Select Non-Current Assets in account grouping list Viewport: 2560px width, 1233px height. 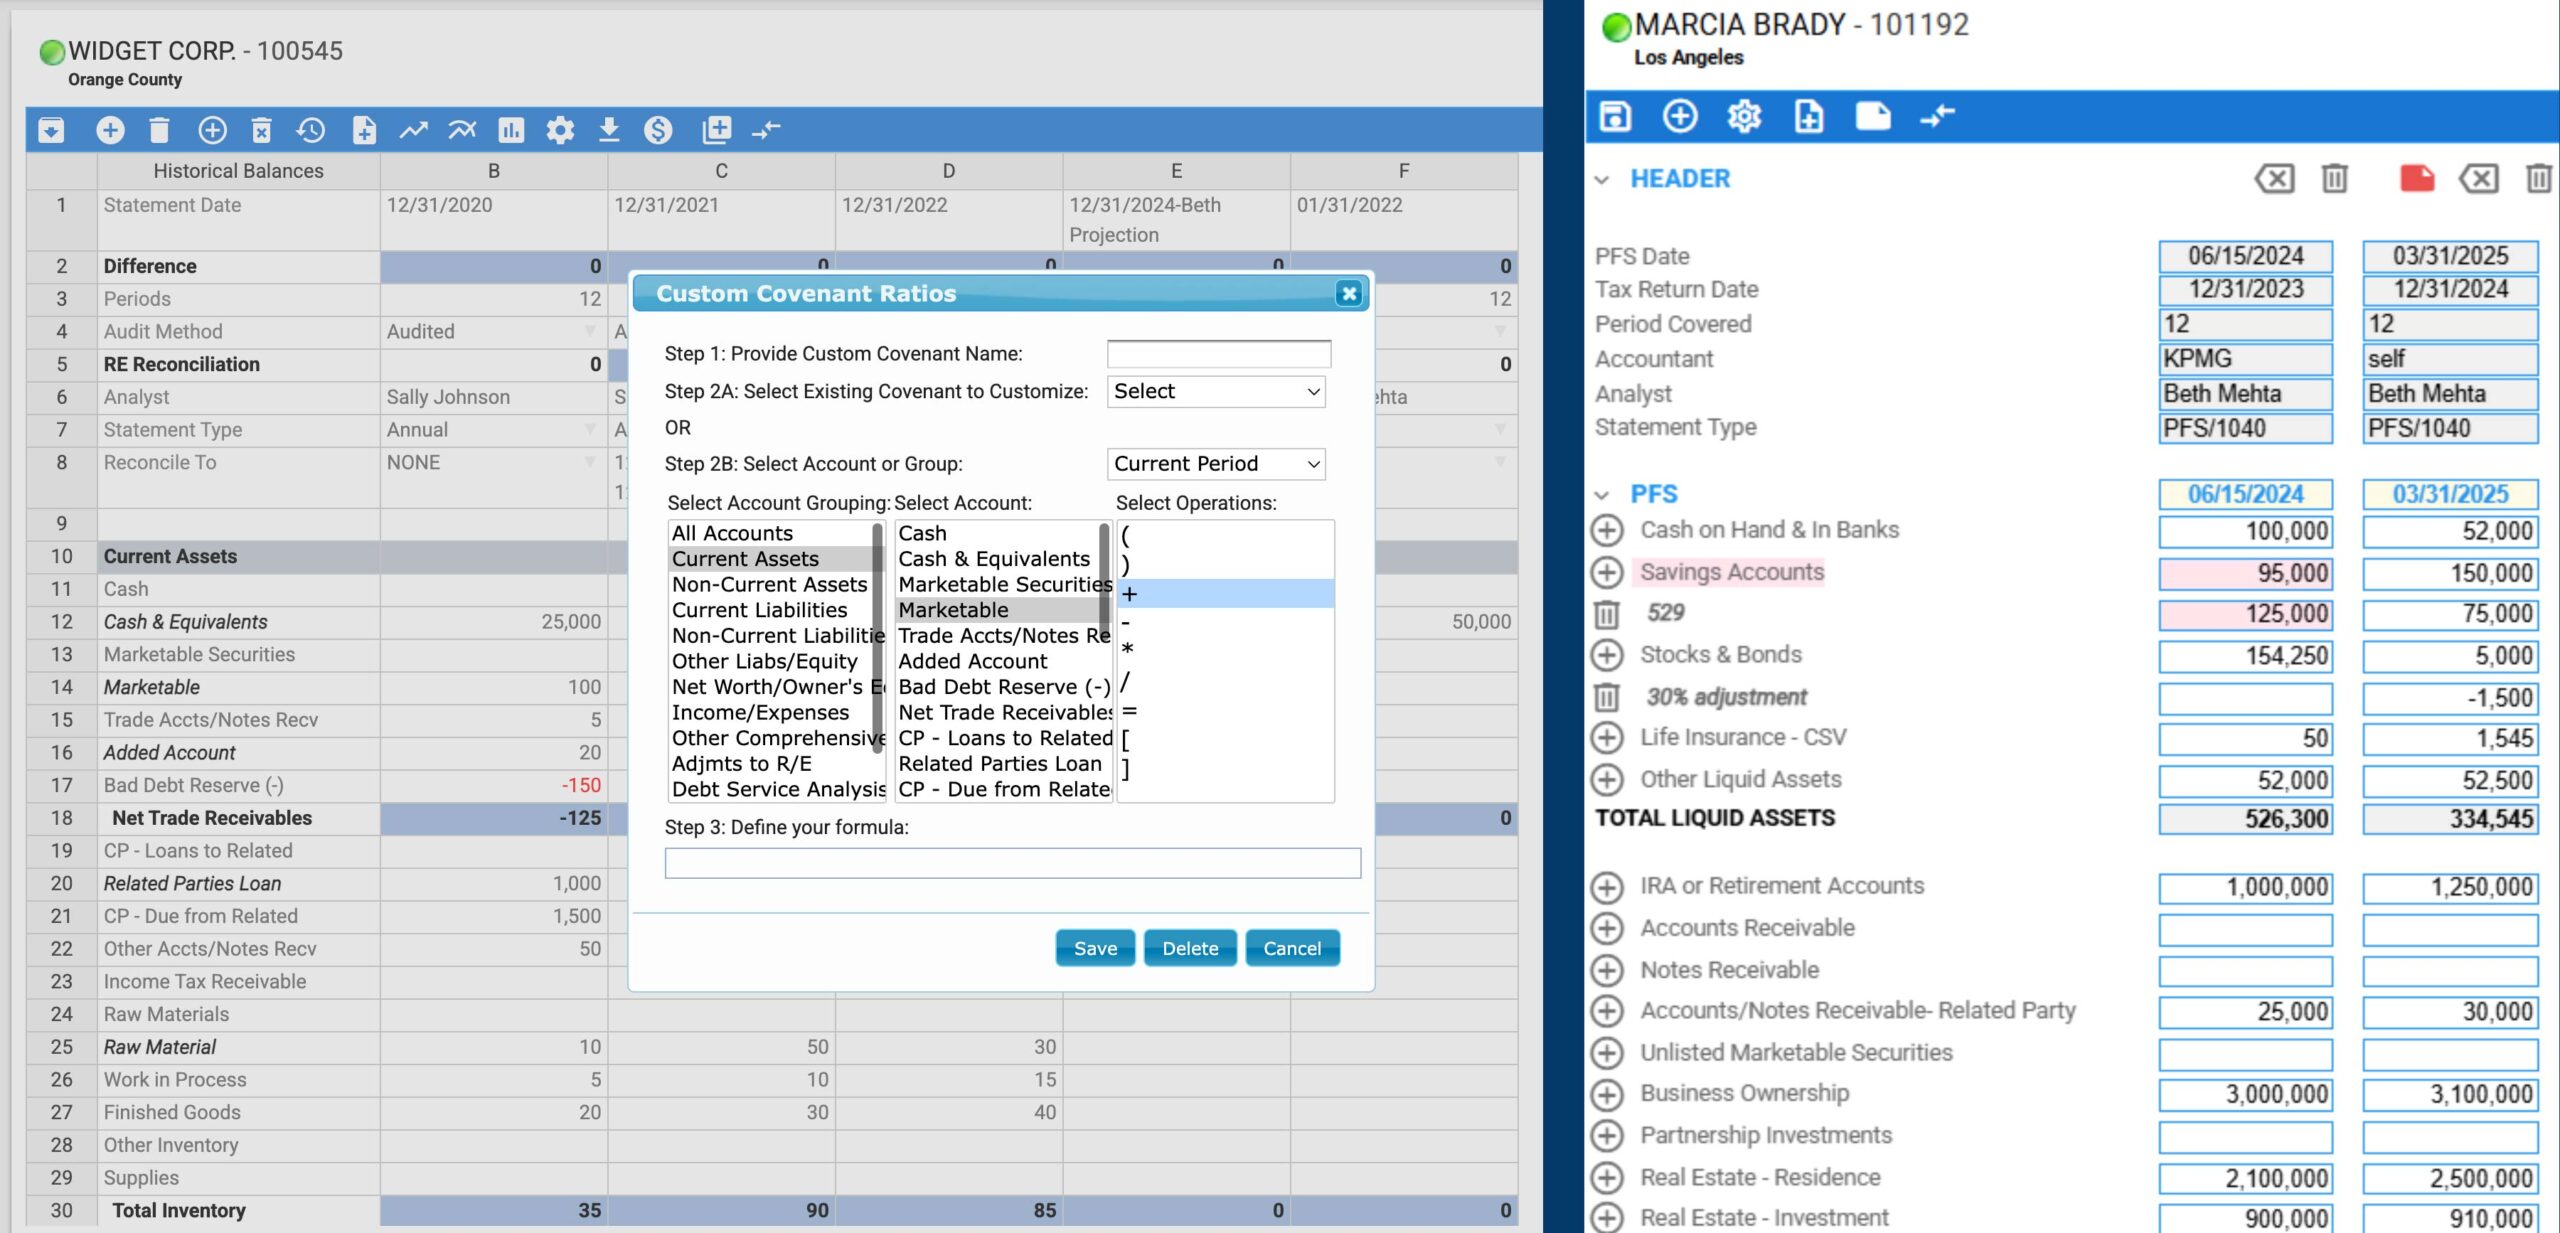[770, 584]
